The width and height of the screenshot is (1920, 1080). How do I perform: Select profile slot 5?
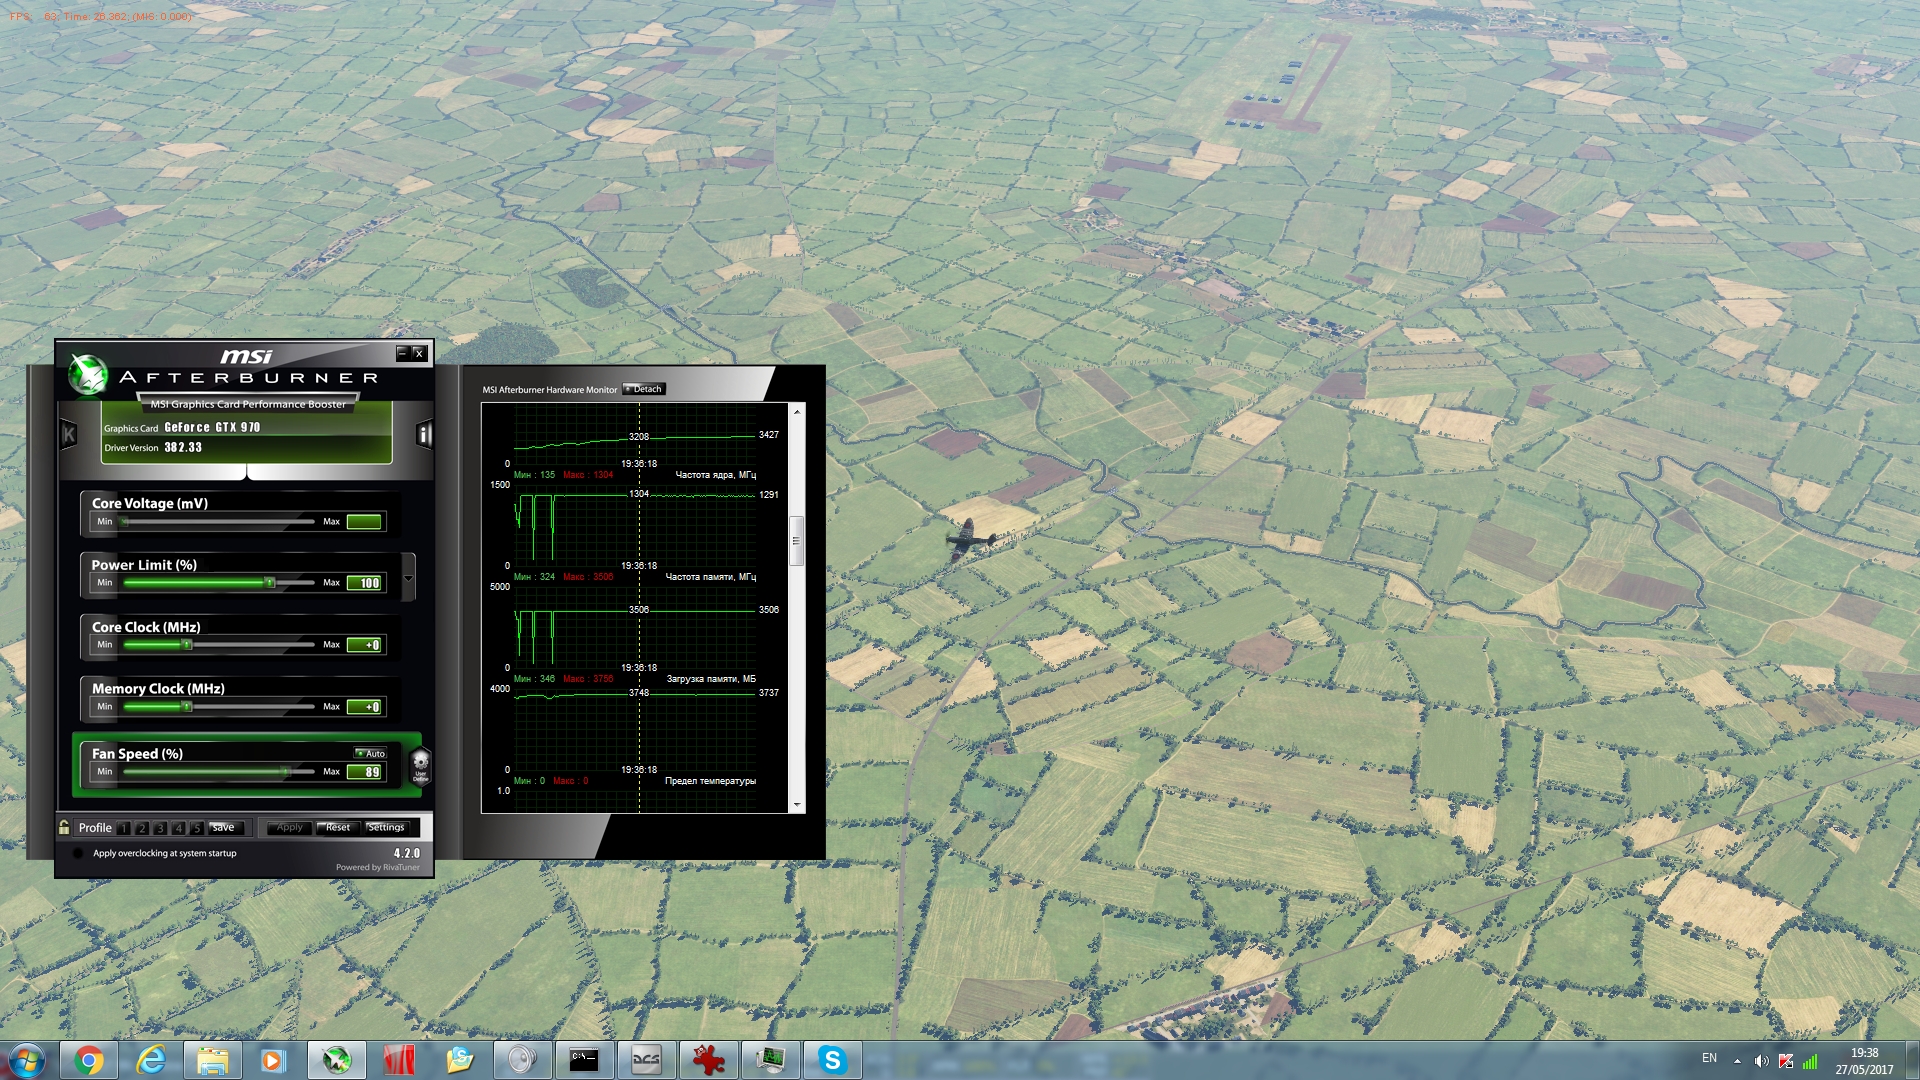[197, 828]
